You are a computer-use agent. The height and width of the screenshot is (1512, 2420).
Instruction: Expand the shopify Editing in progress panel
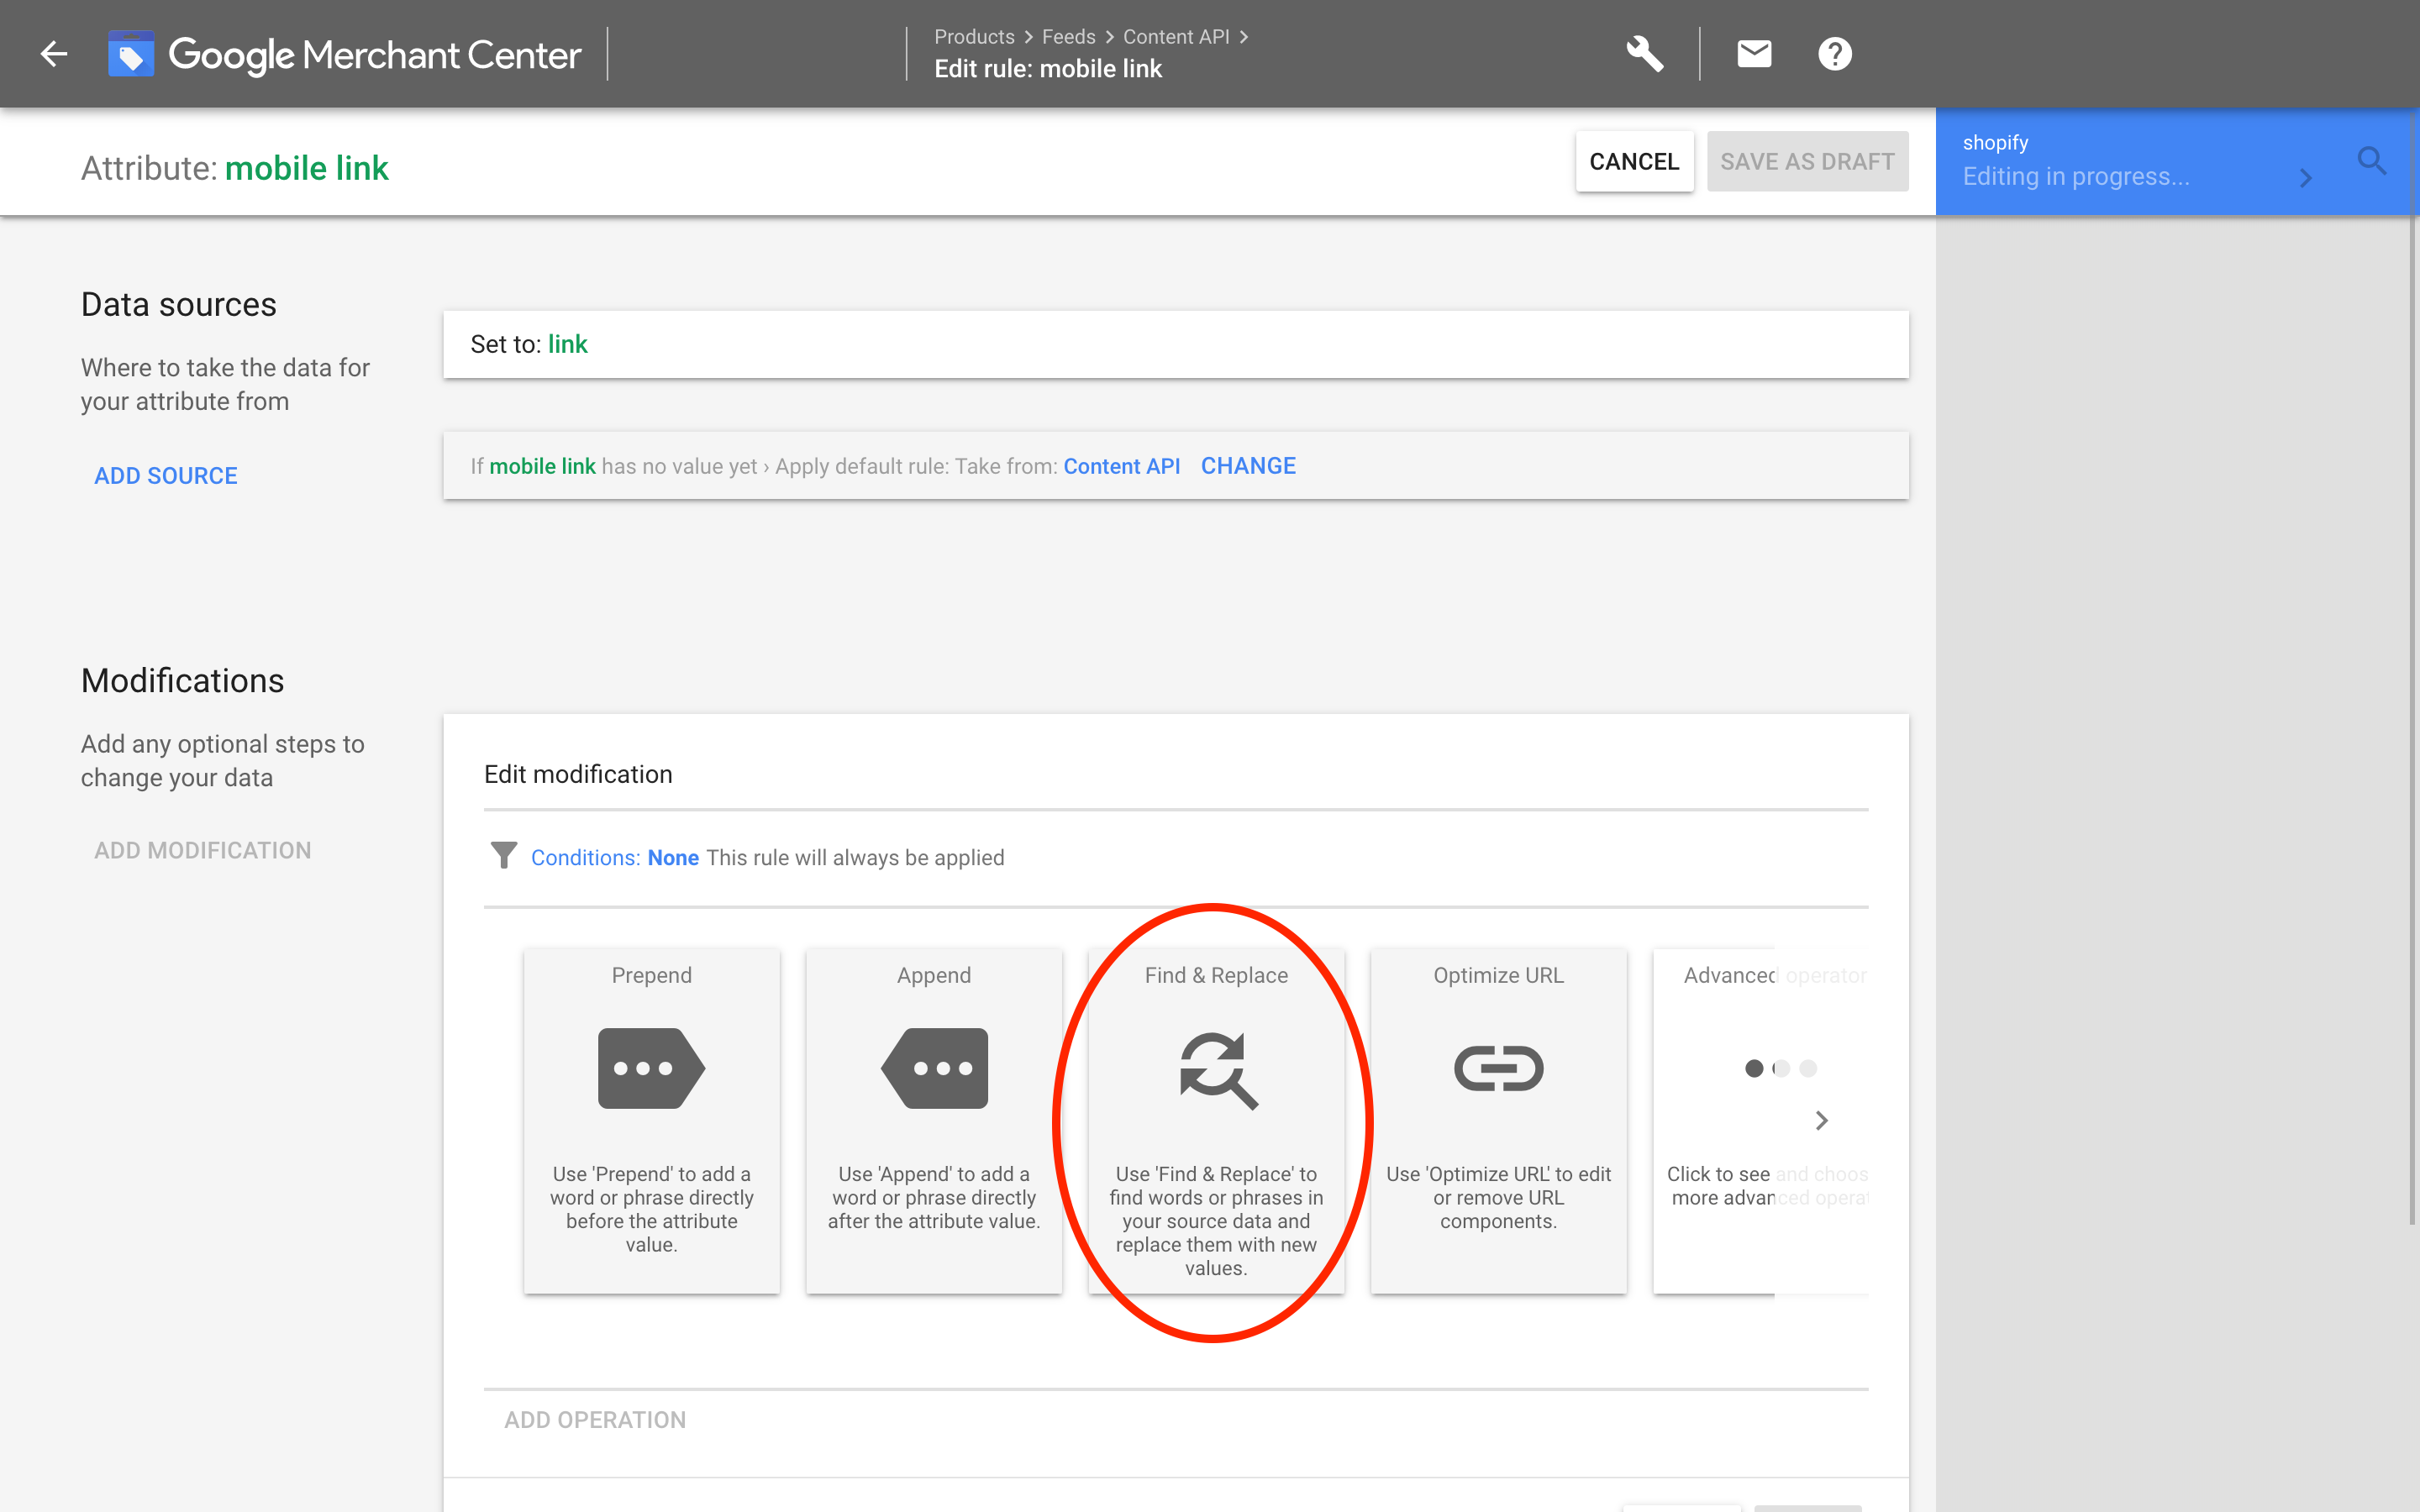[2306, 178]
